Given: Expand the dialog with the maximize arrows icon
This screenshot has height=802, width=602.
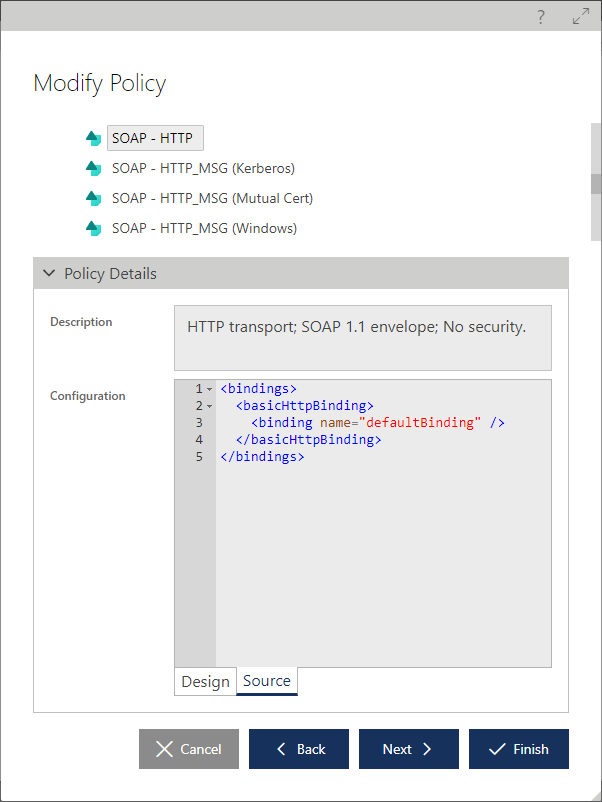Looking at the screenshot, I should 581,16.
